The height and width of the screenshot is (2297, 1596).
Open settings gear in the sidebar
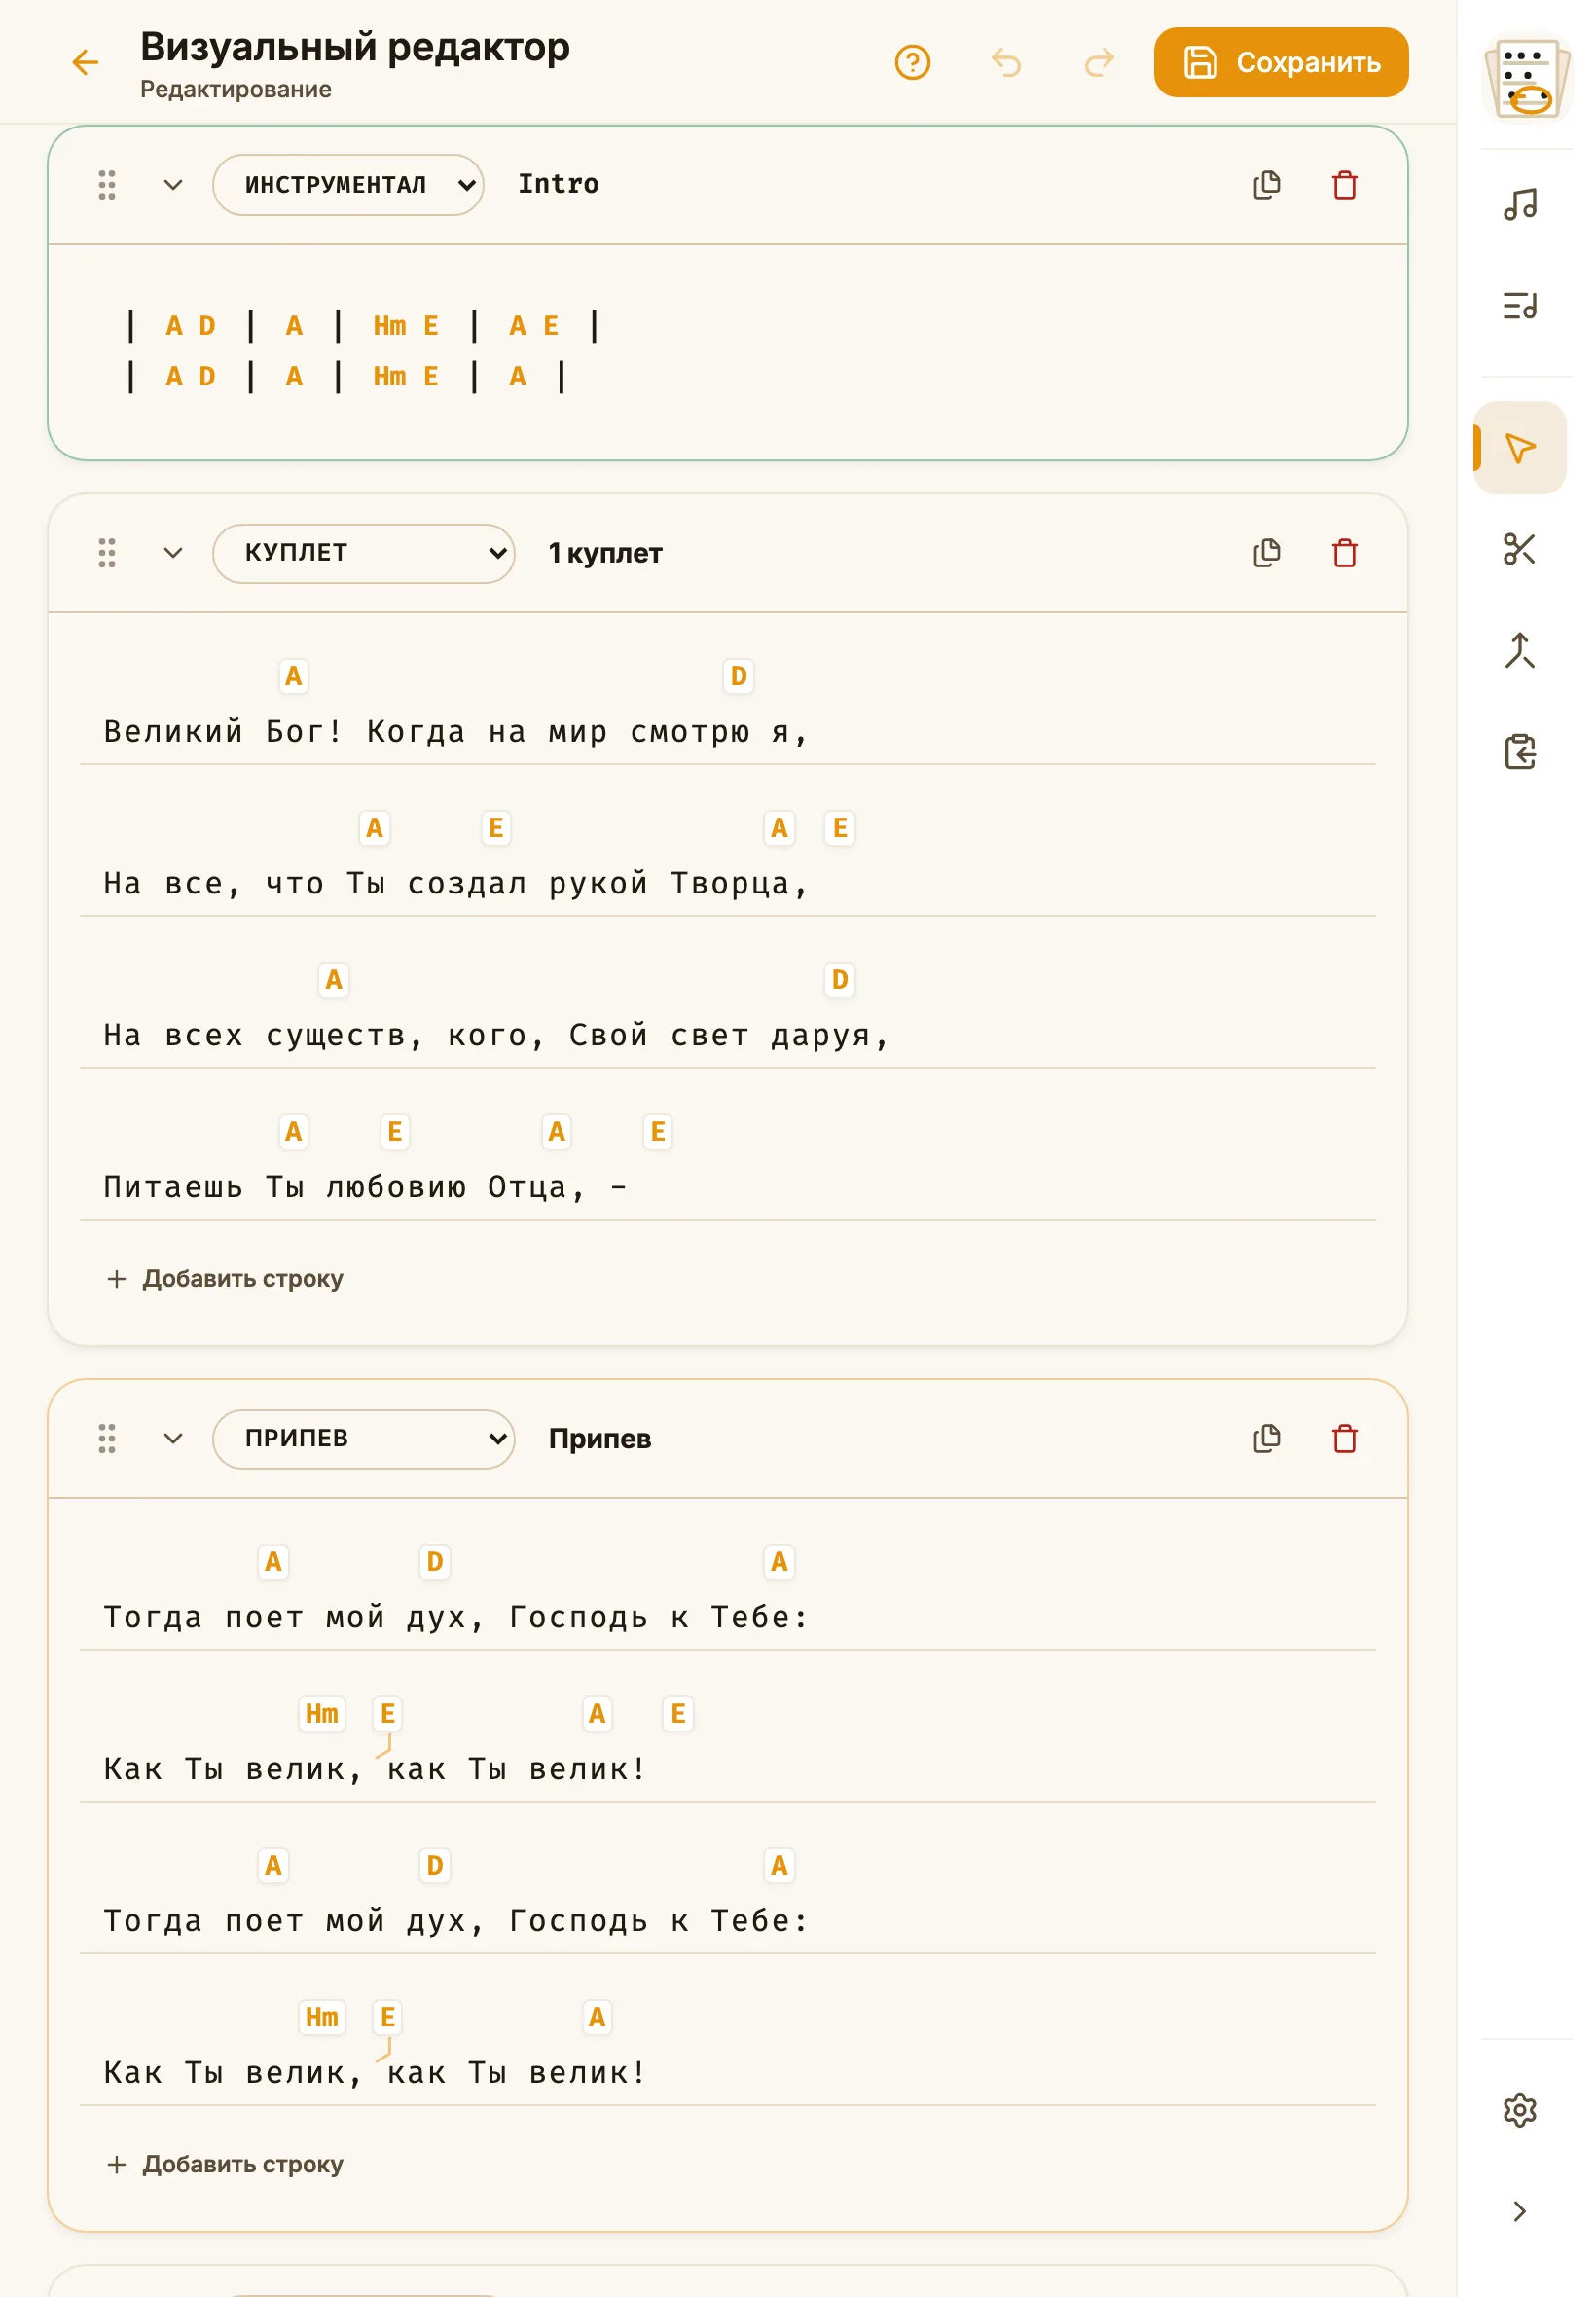pyautogui.click(x=1519, y=2109)
